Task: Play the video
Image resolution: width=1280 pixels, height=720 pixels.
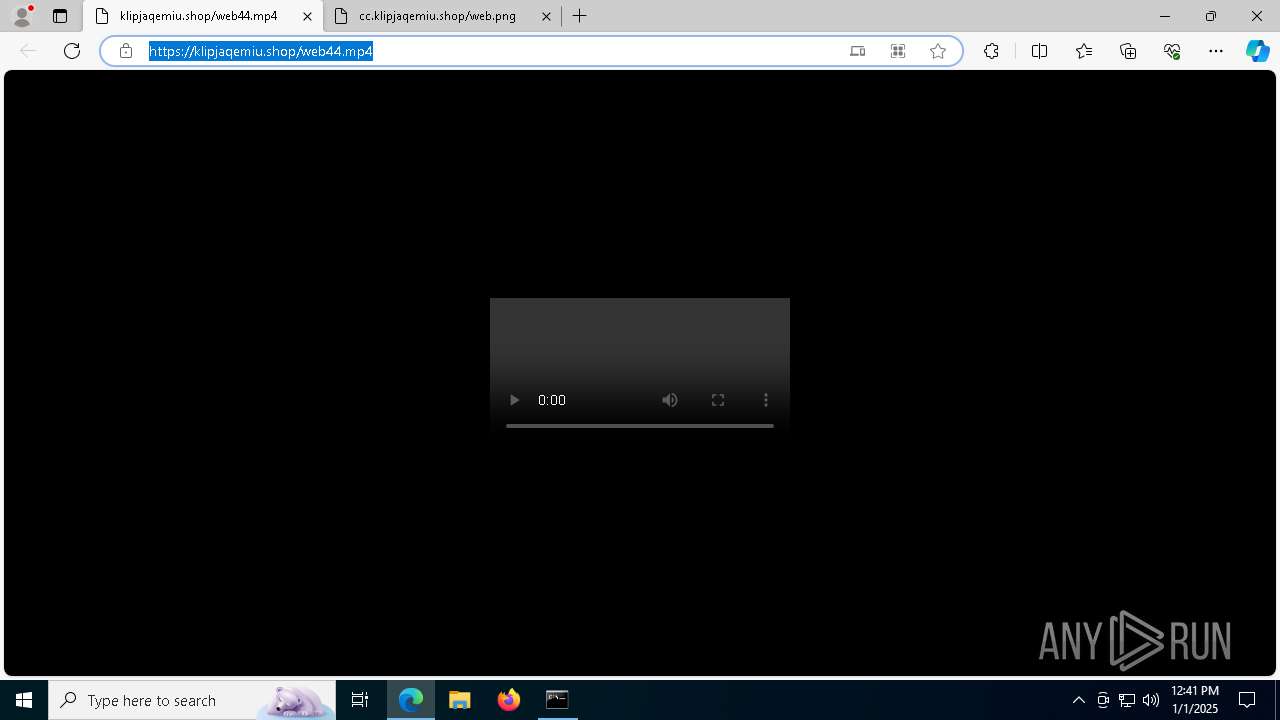Action: click(x=514, y=400)
